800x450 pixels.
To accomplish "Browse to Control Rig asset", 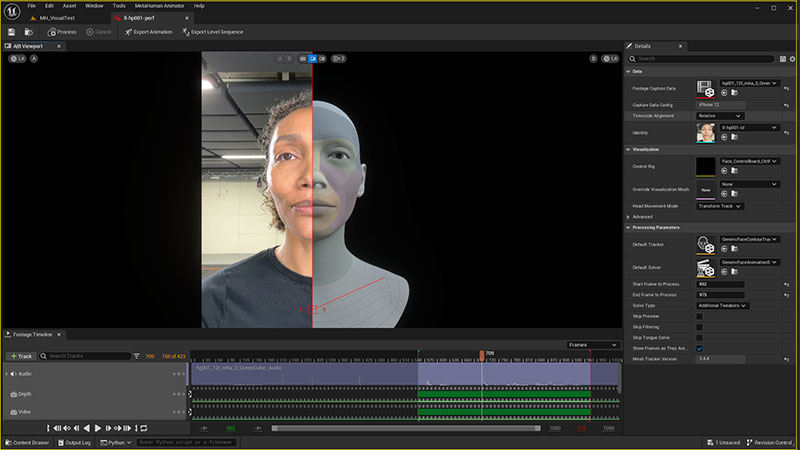I will click(734, 170).
